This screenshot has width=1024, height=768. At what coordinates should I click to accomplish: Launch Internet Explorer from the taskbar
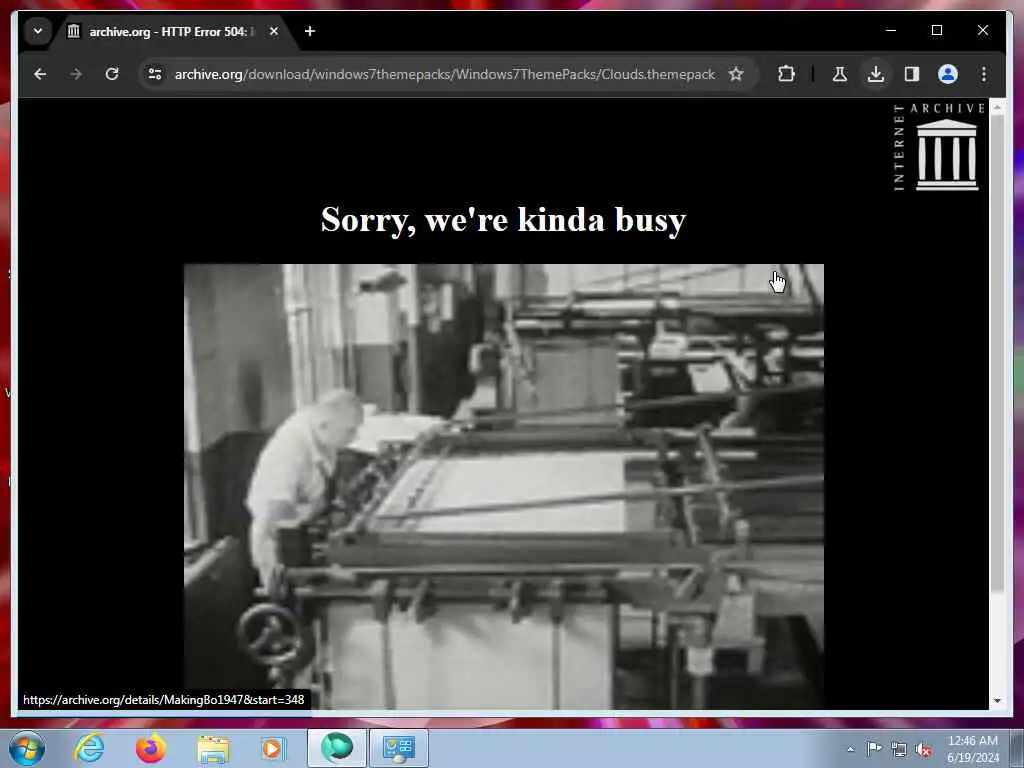89,748
